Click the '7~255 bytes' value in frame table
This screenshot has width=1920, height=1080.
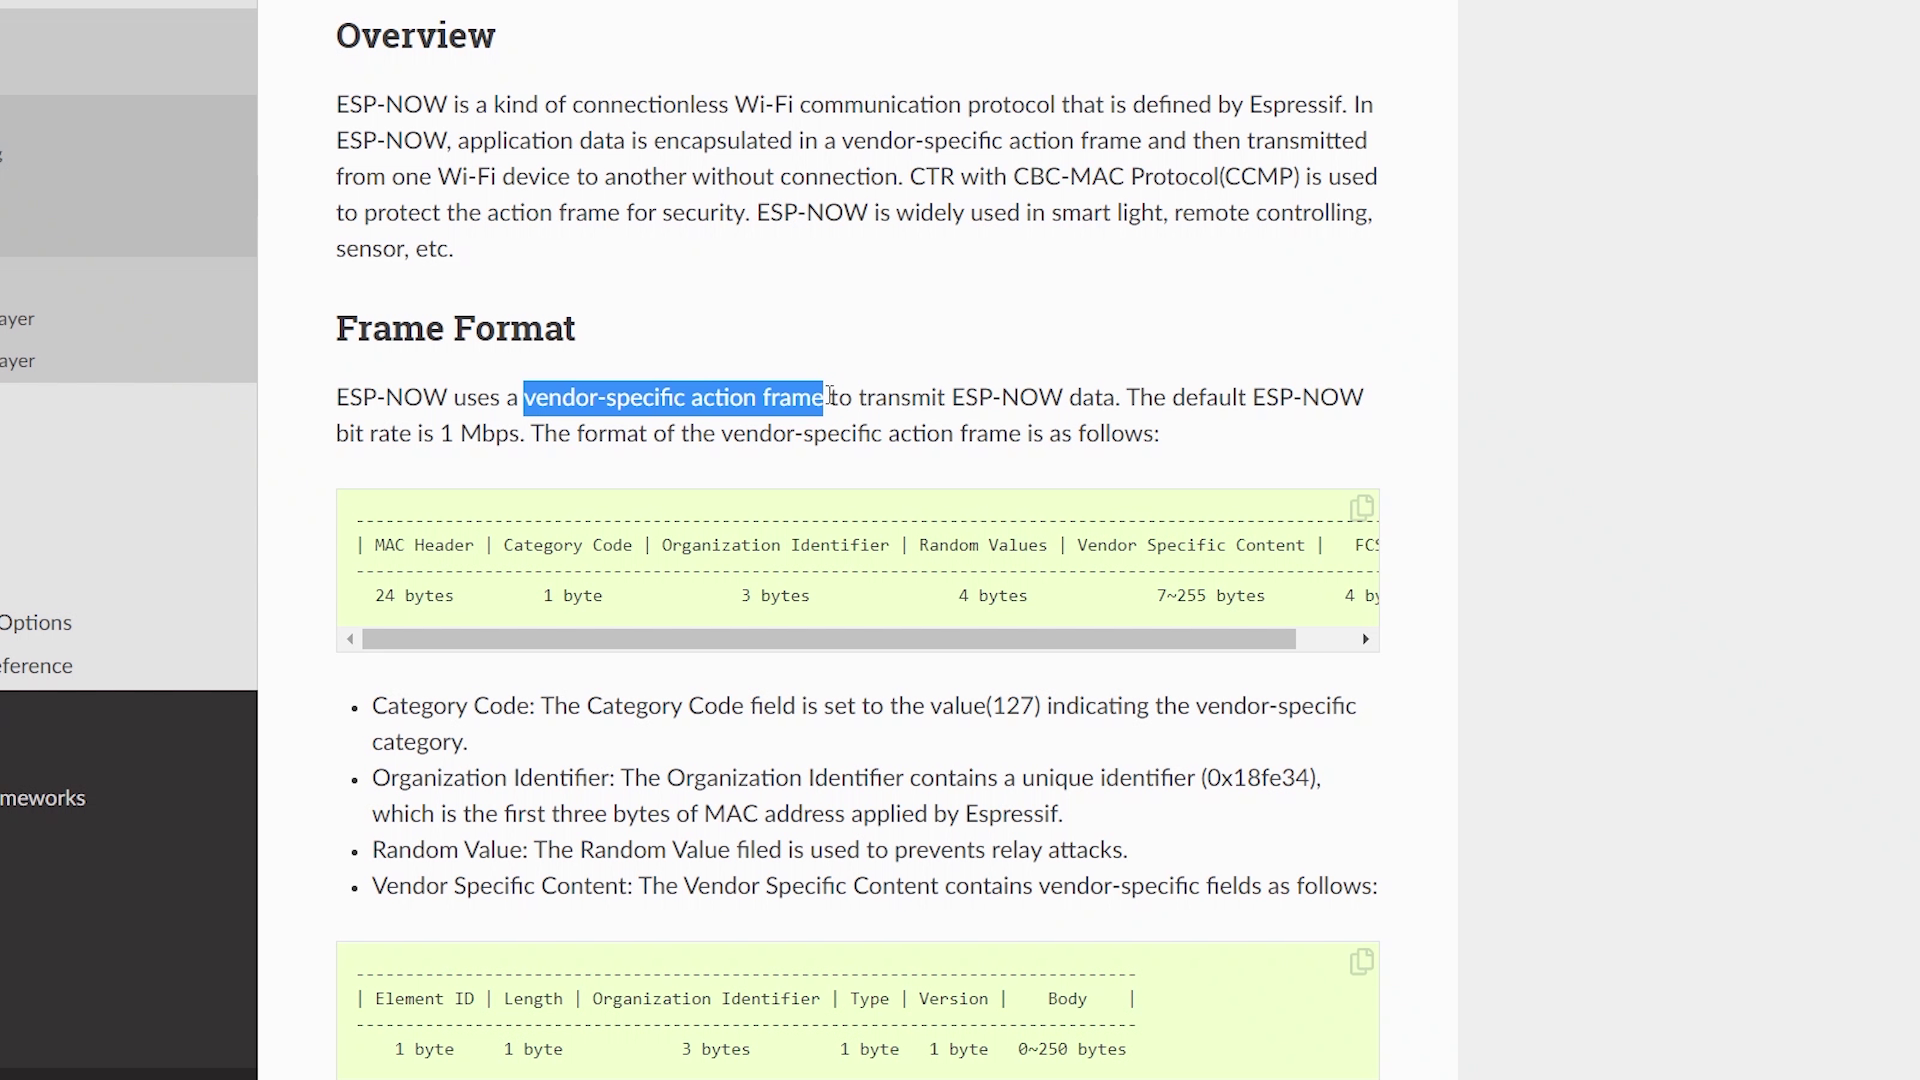pyautogui.click(x=1210, y=596)
